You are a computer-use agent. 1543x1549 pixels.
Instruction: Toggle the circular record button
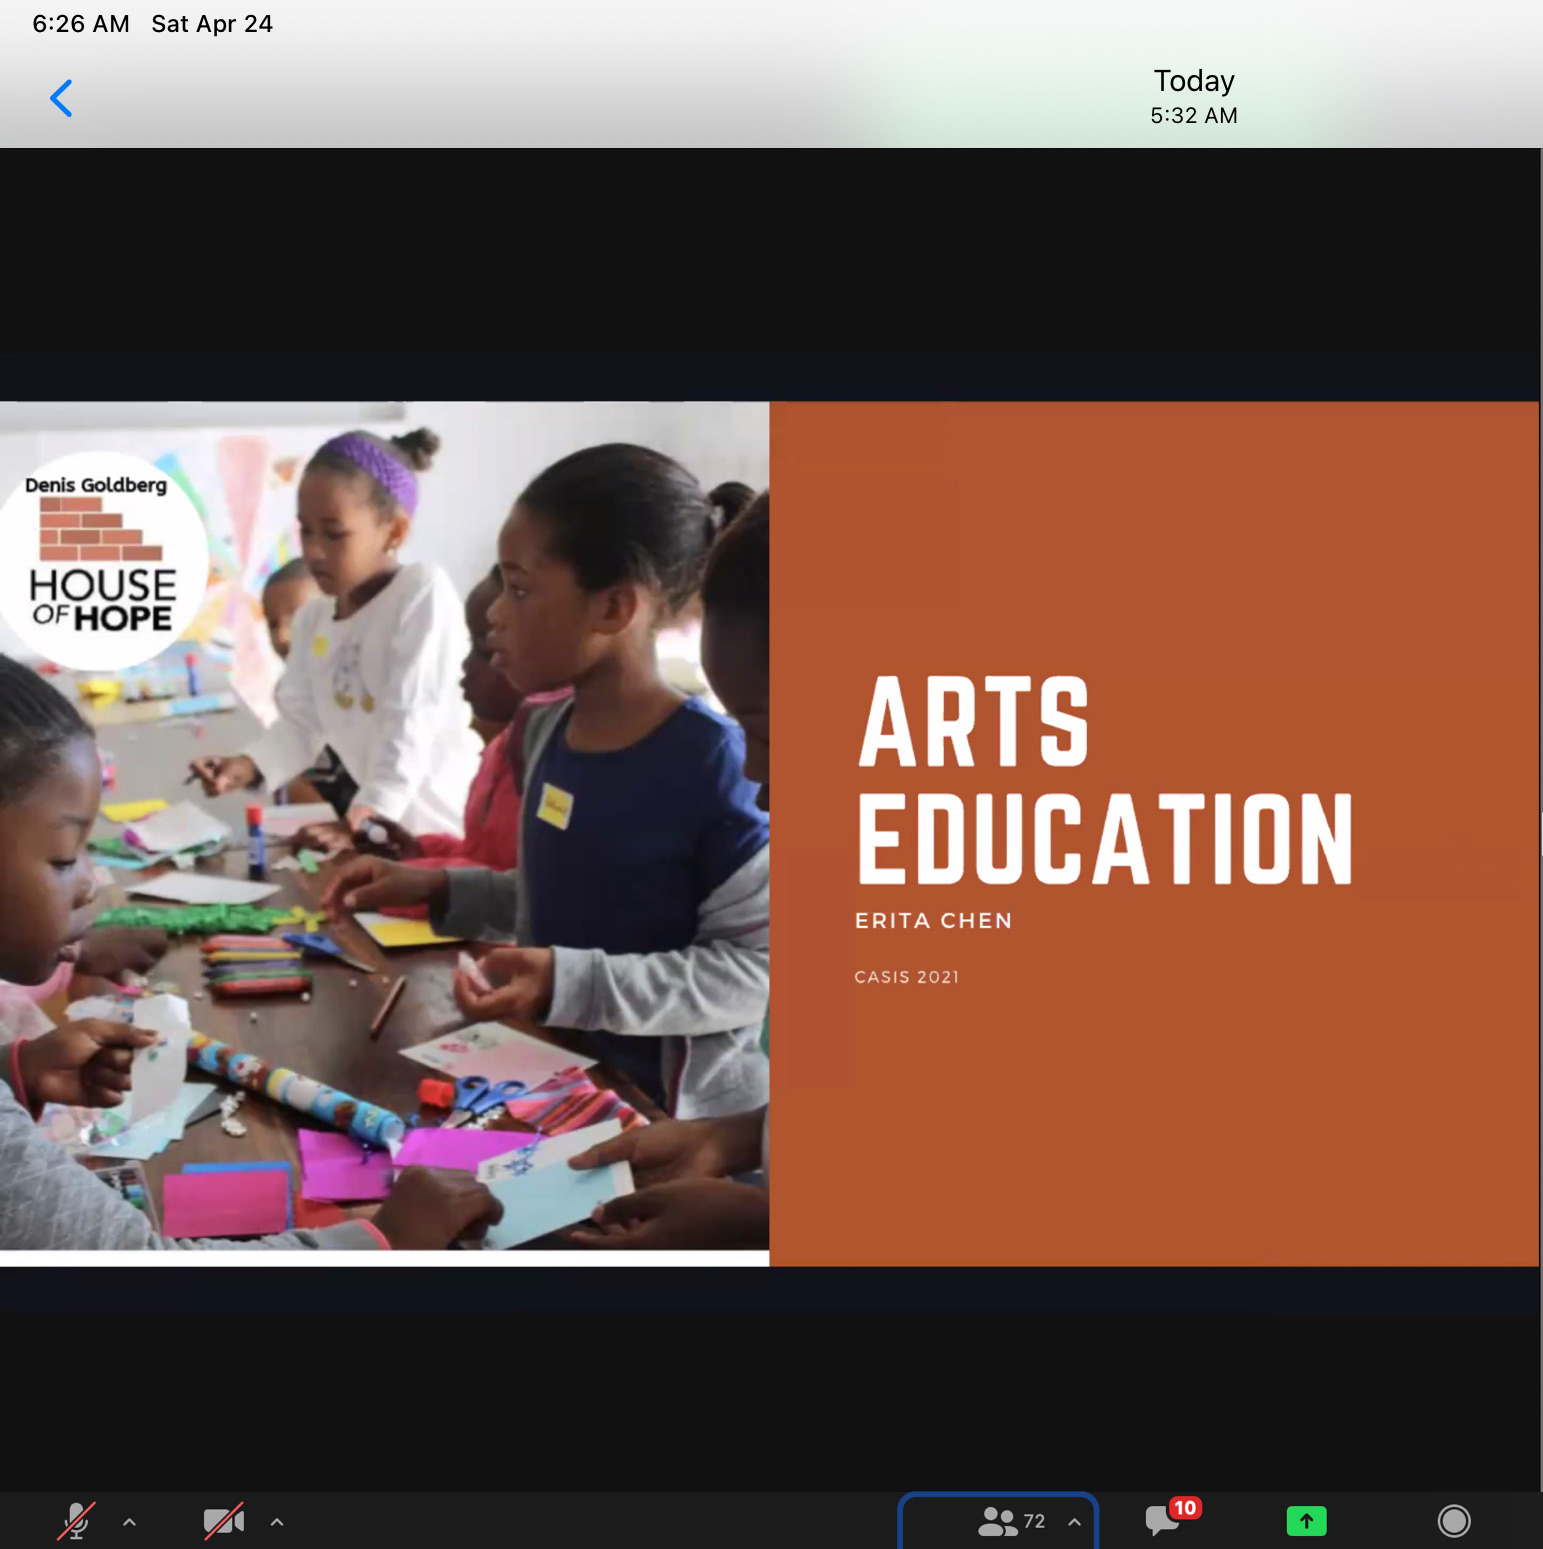tap(1453, 1521)
